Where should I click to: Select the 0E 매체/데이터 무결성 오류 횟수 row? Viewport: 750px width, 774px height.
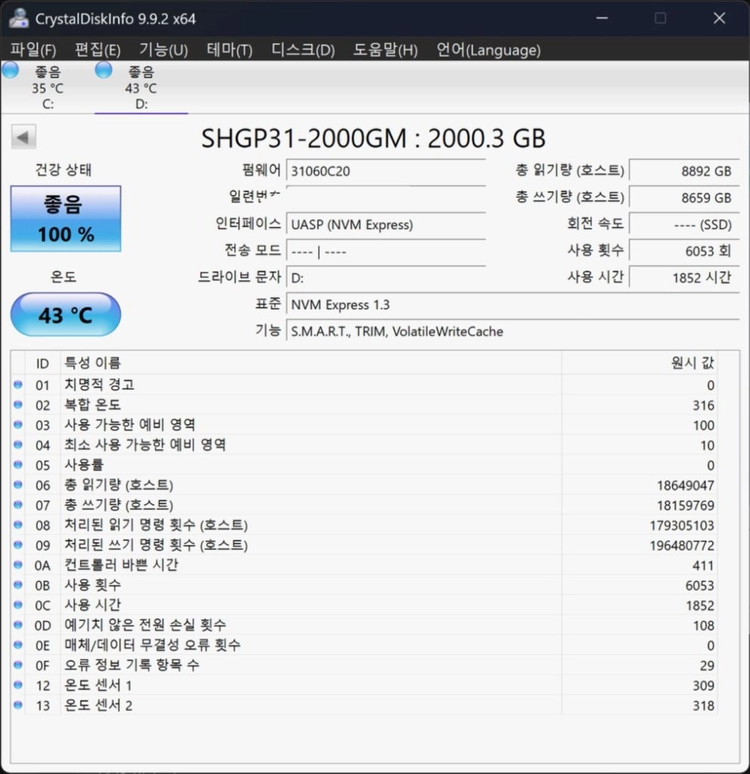[x=364, y=645]
